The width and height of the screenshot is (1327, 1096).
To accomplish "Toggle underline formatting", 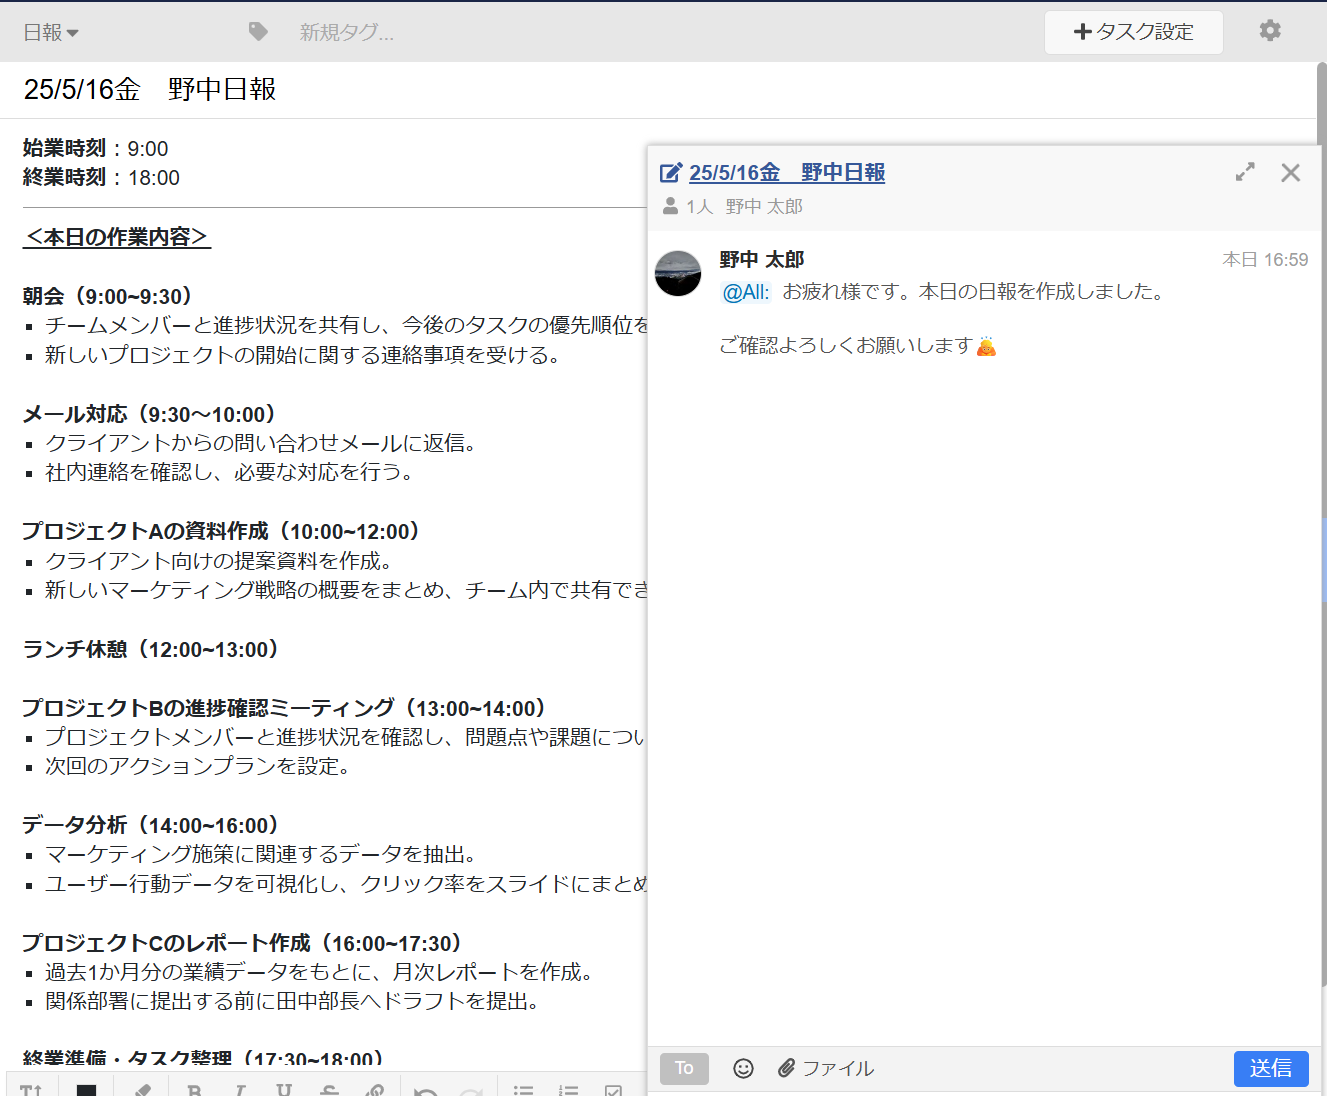I will tap(285, 1090).
